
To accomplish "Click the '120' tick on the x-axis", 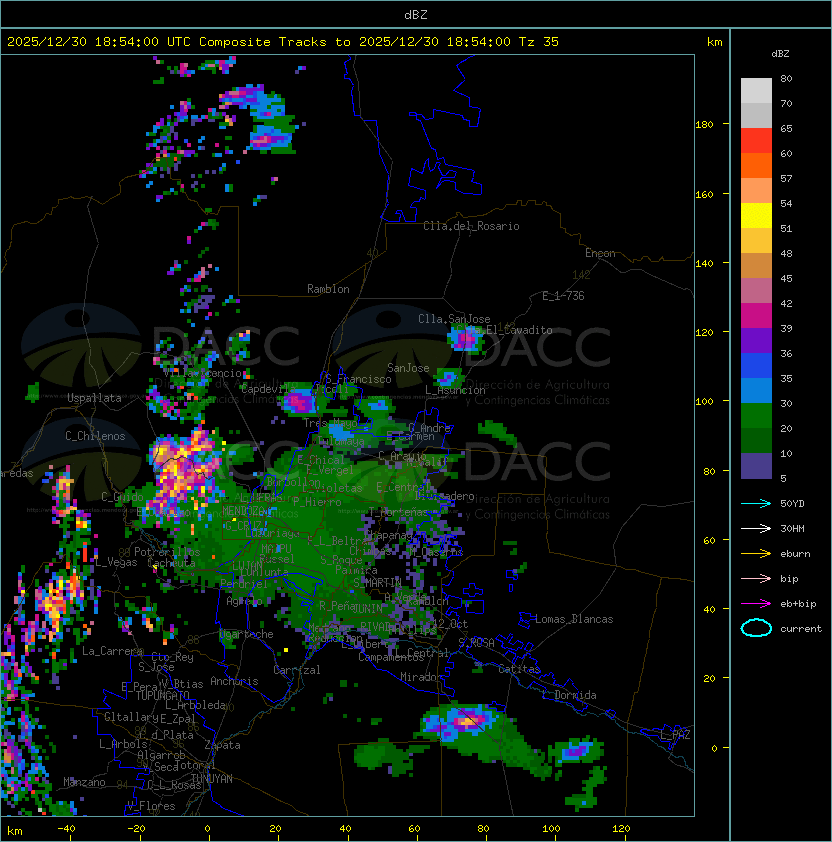I will (621, 829).
